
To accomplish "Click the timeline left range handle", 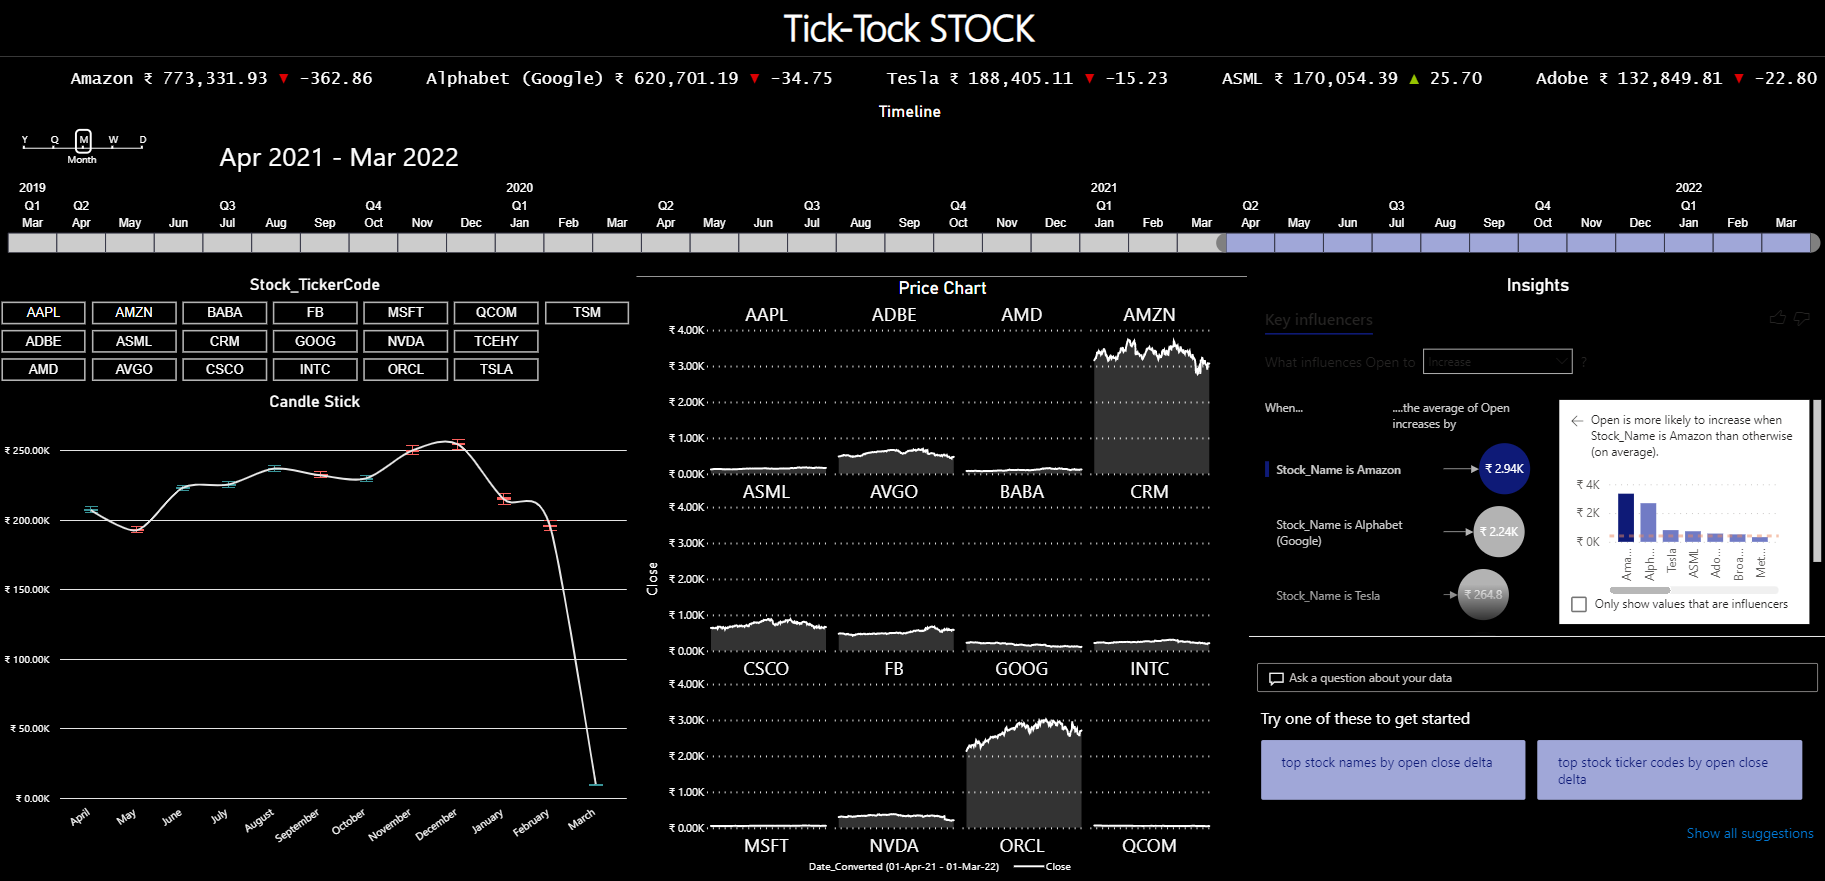I will pyautogui.click(x=1221, y=243).
